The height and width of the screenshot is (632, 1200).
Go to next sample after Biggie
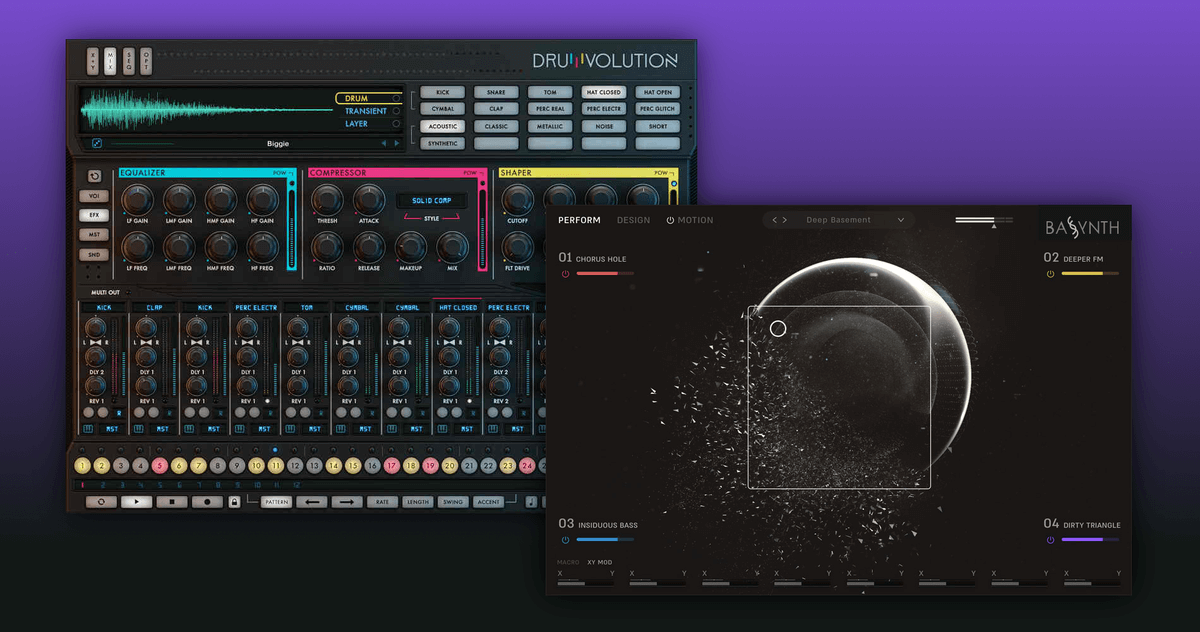click(x=397, y=144)
